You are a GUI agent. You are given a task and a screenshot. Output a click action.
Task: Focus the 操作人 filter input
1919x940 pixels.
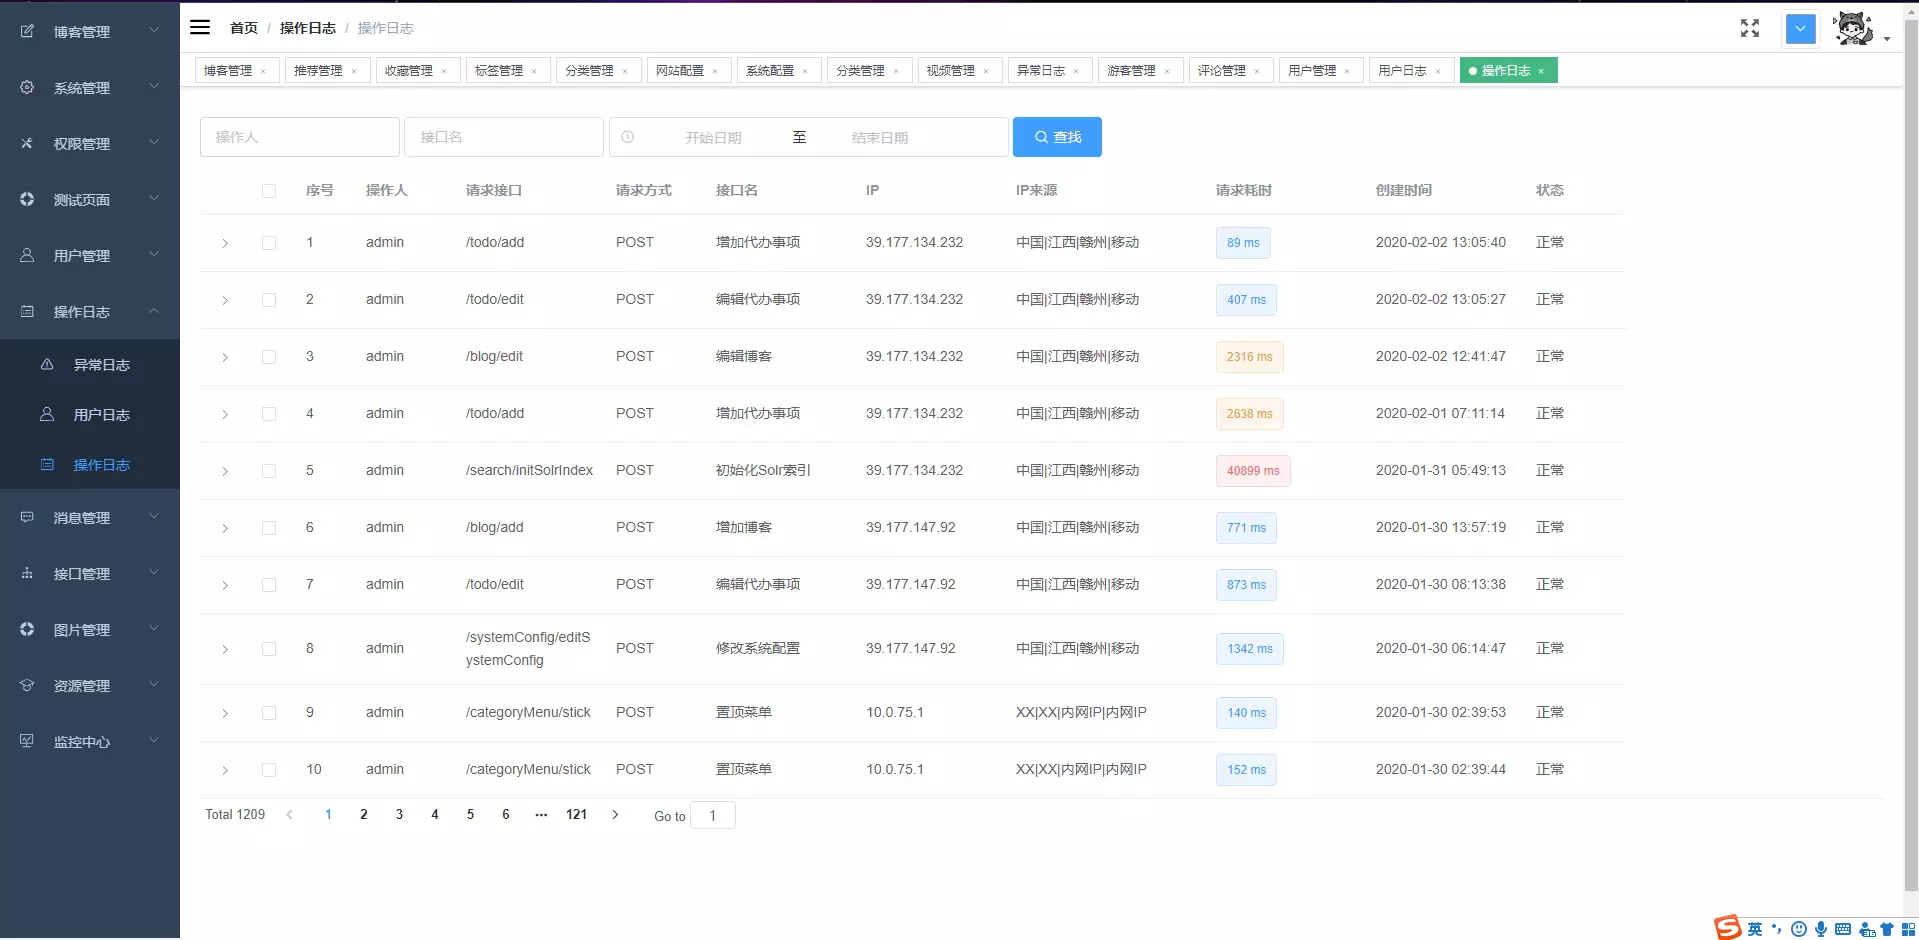point(300,137)
